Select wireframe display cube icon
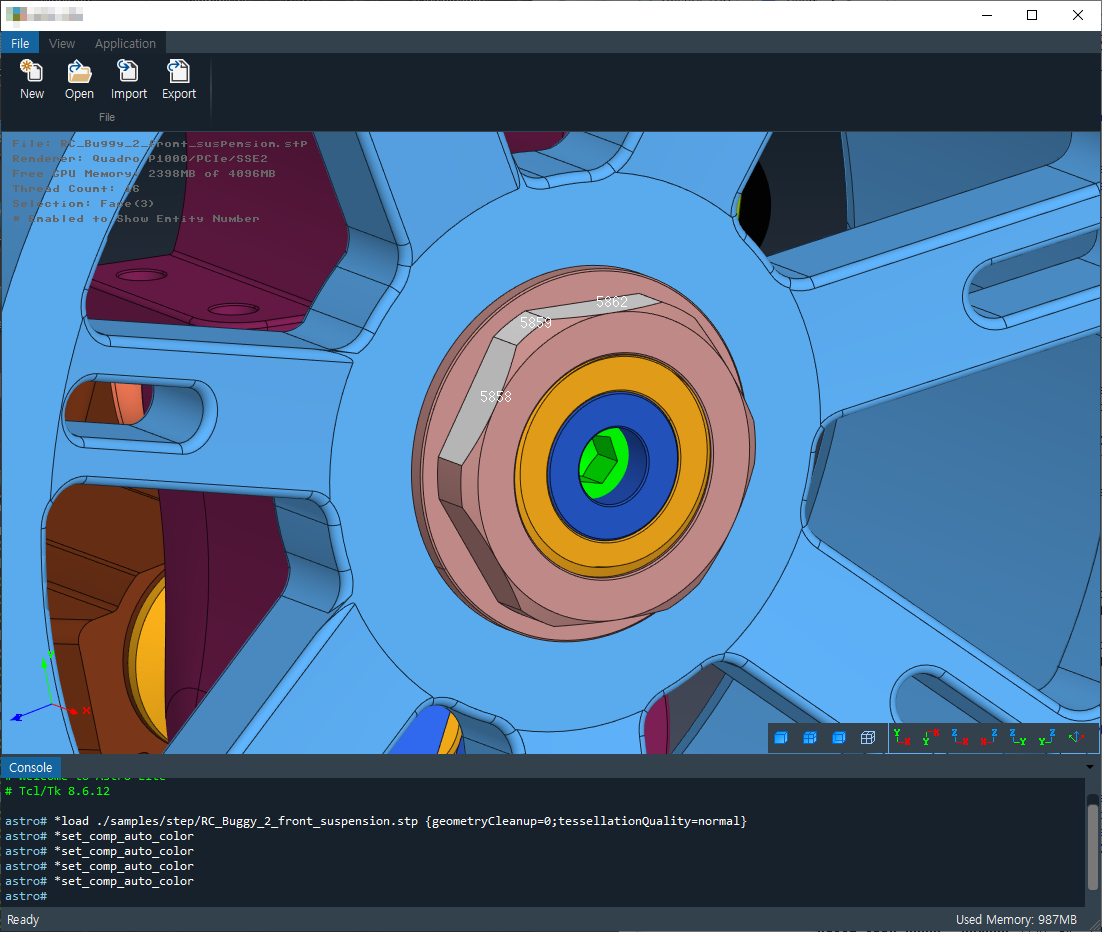Viewport: 1102px width, 932px height. [x=868, y=737]
